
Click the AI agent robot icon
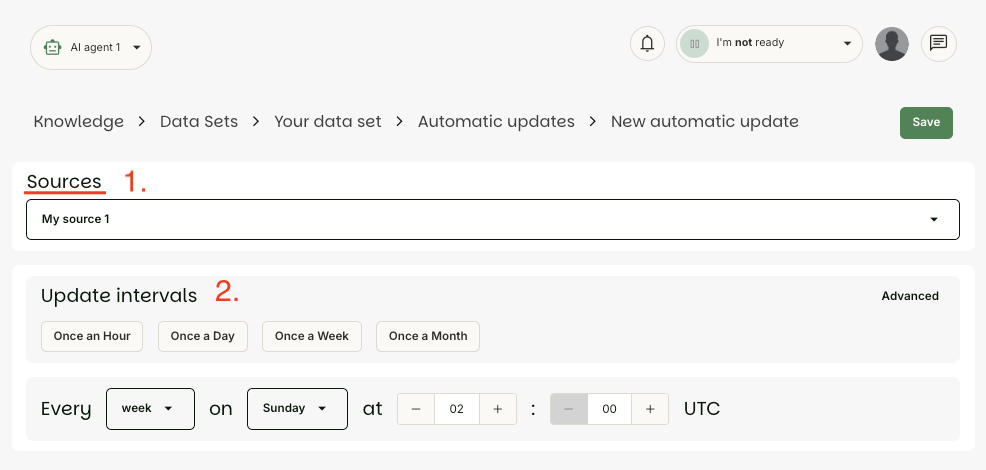coord(53,47)
